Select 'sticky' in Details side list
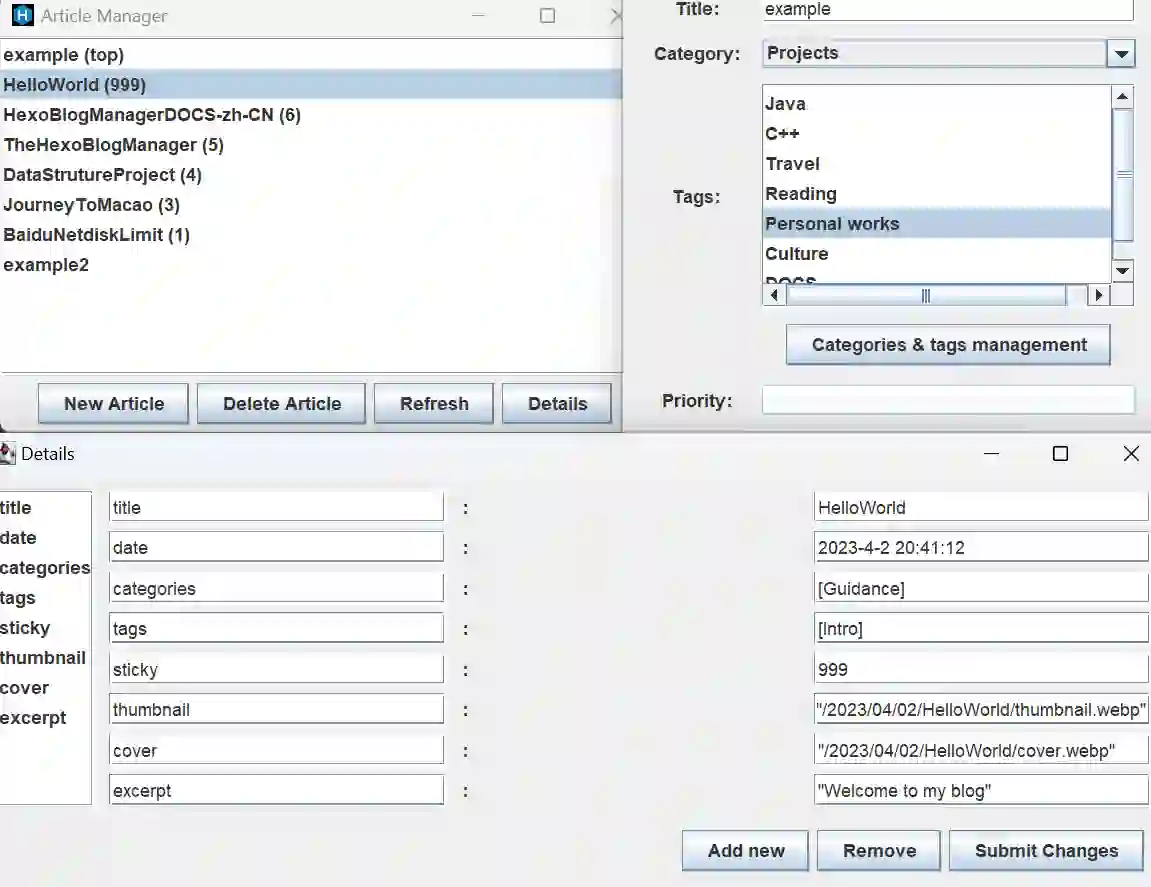 [46, 629]
